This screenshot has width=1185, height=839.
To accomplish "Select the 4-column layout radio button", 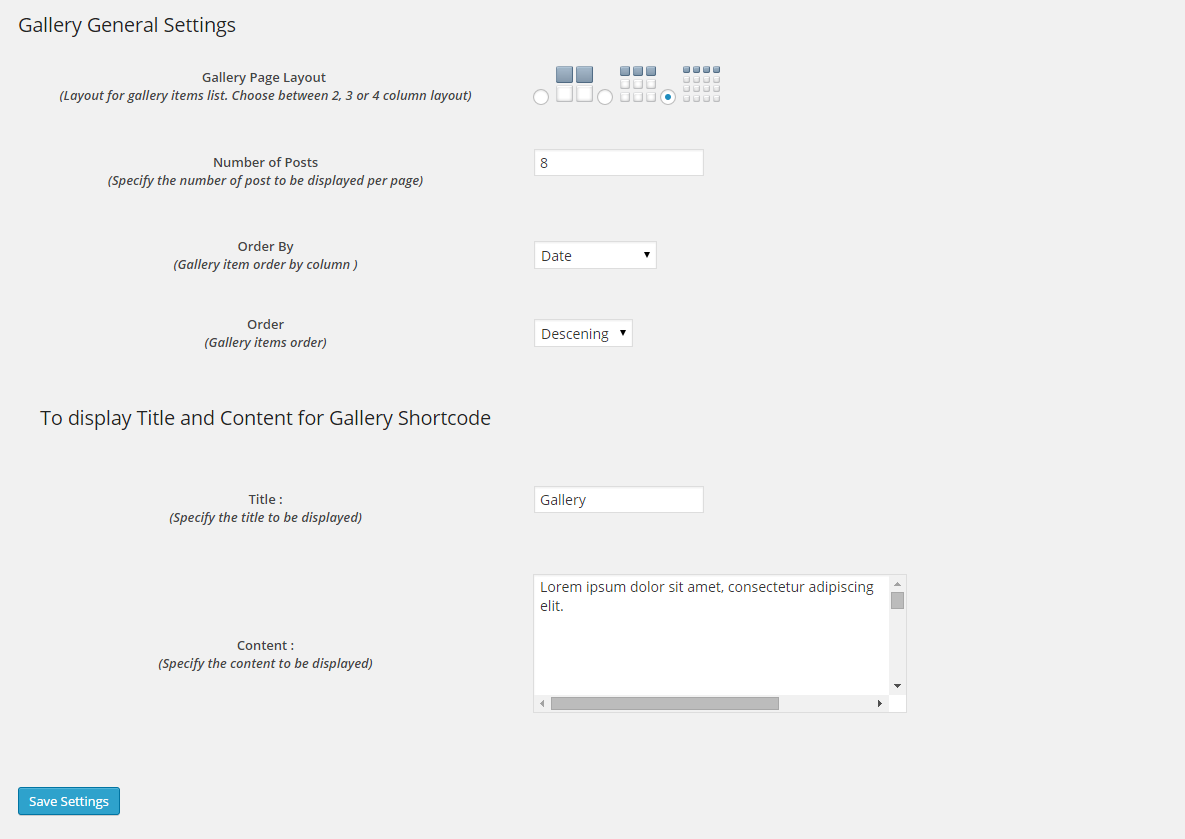I will pos(668,97).
